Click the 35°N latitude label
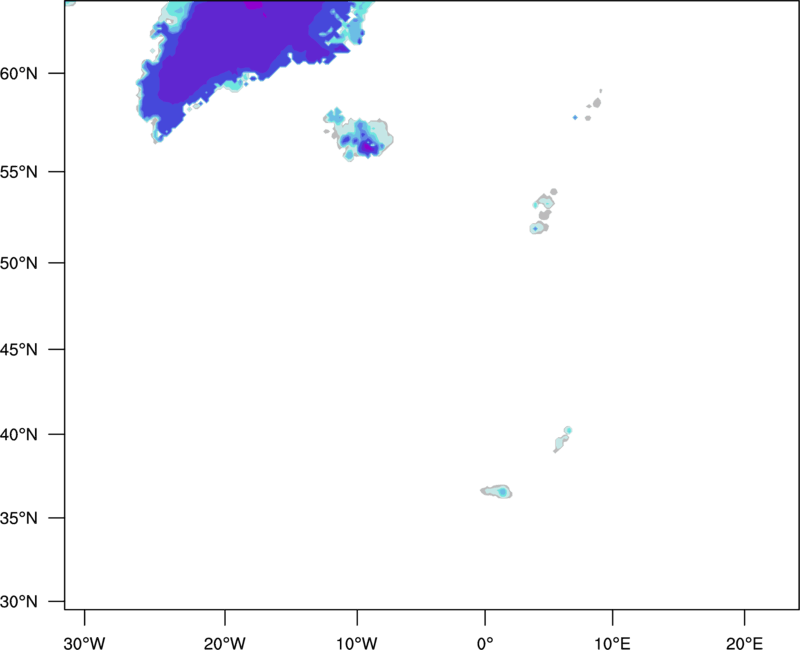Viewport: 800px width, 650px height. (40, 518)
